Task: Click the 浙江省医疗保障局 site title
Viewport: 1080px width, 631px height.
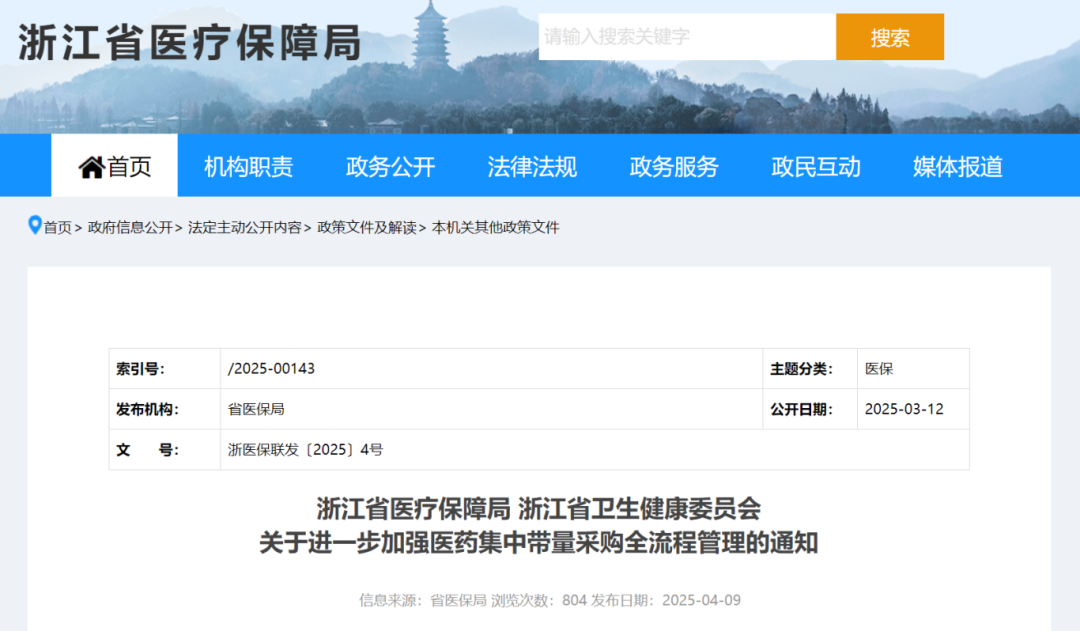Action: 190,43
